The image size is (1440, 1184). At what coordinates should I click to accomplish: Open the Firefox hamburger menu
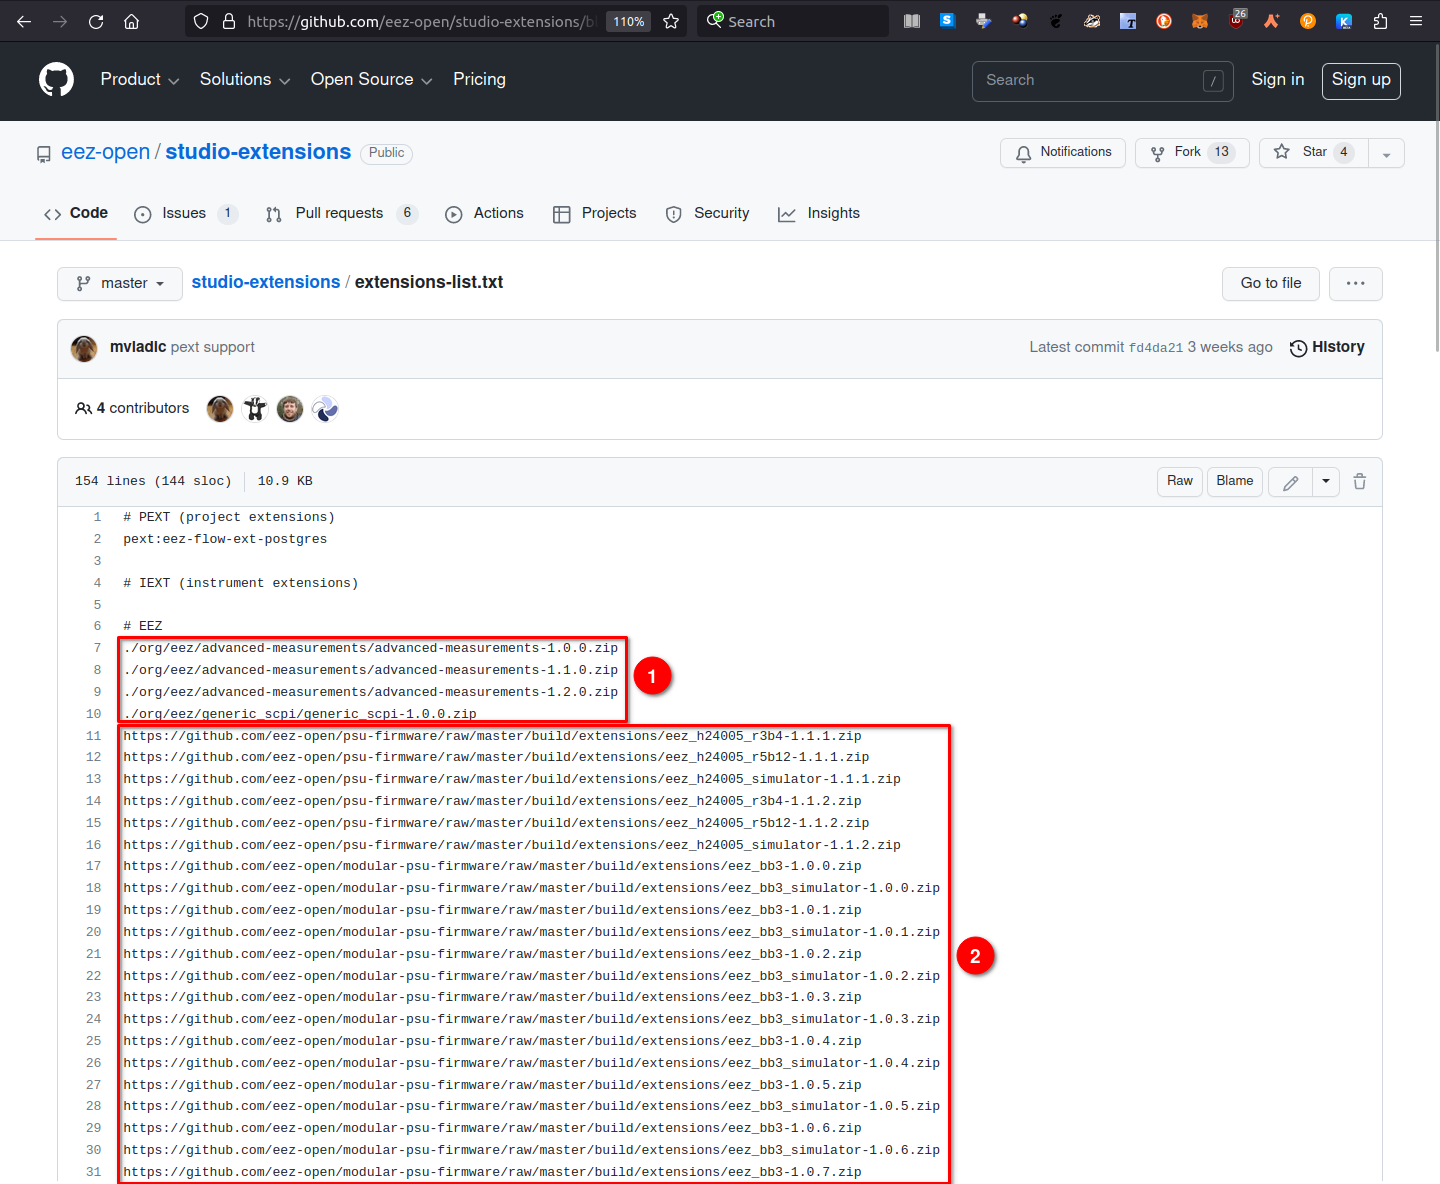[x=1416, y=21]
